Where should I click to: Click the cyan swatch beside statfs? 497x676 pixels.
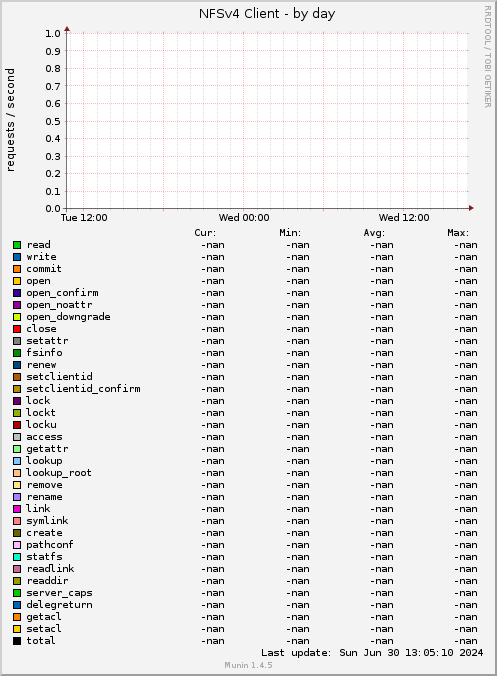pyautogui.click(x=17, y=557)
